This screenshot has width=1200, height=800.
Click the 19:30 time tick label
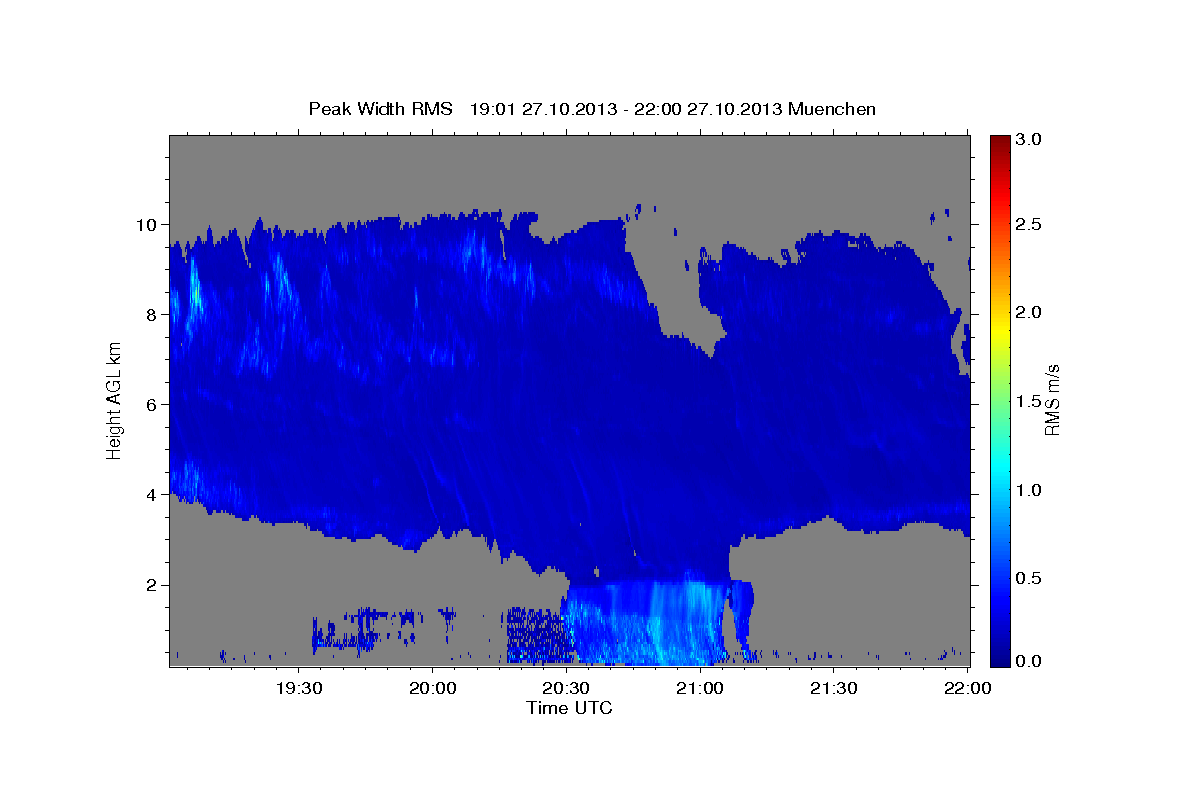coord(299,688)
